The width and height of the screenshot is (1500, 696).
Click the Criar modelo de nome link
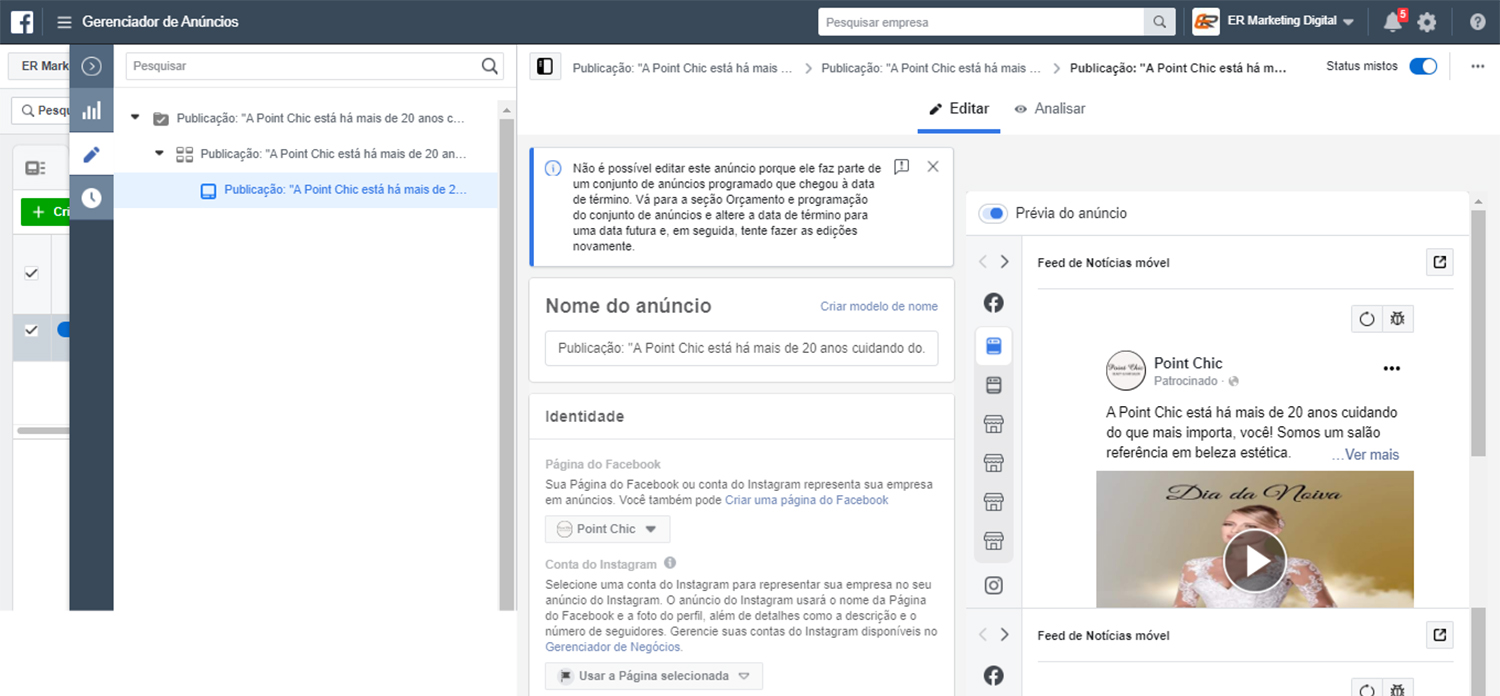[878, 306]
